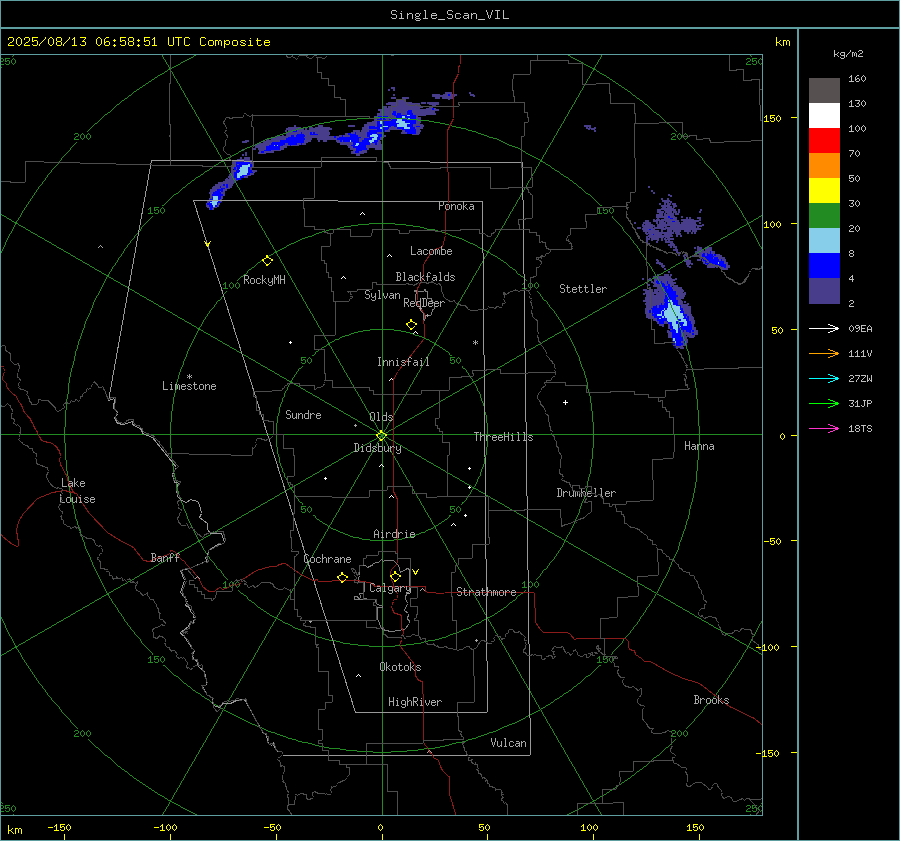Click the cyan 27ZW arrow legend icon
Screen dimensions: 900x841
point(824,378)
